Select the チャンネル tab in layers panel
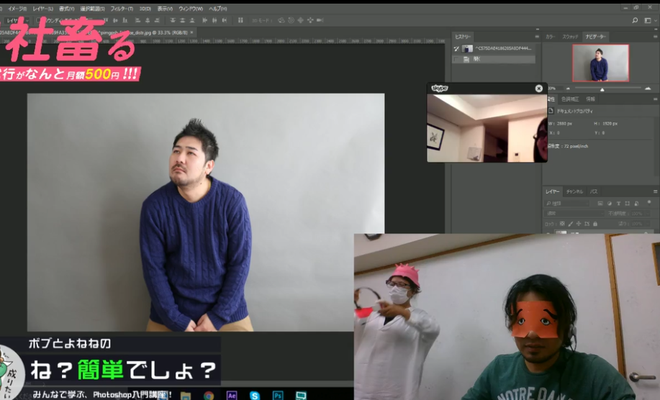The height and width of the screenshot is (400, 660). [x=575, y=190]
